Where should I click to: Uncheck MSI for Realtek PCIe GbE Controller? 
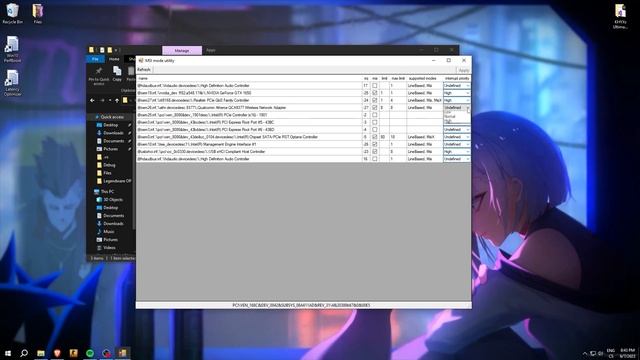pos(375,100)
